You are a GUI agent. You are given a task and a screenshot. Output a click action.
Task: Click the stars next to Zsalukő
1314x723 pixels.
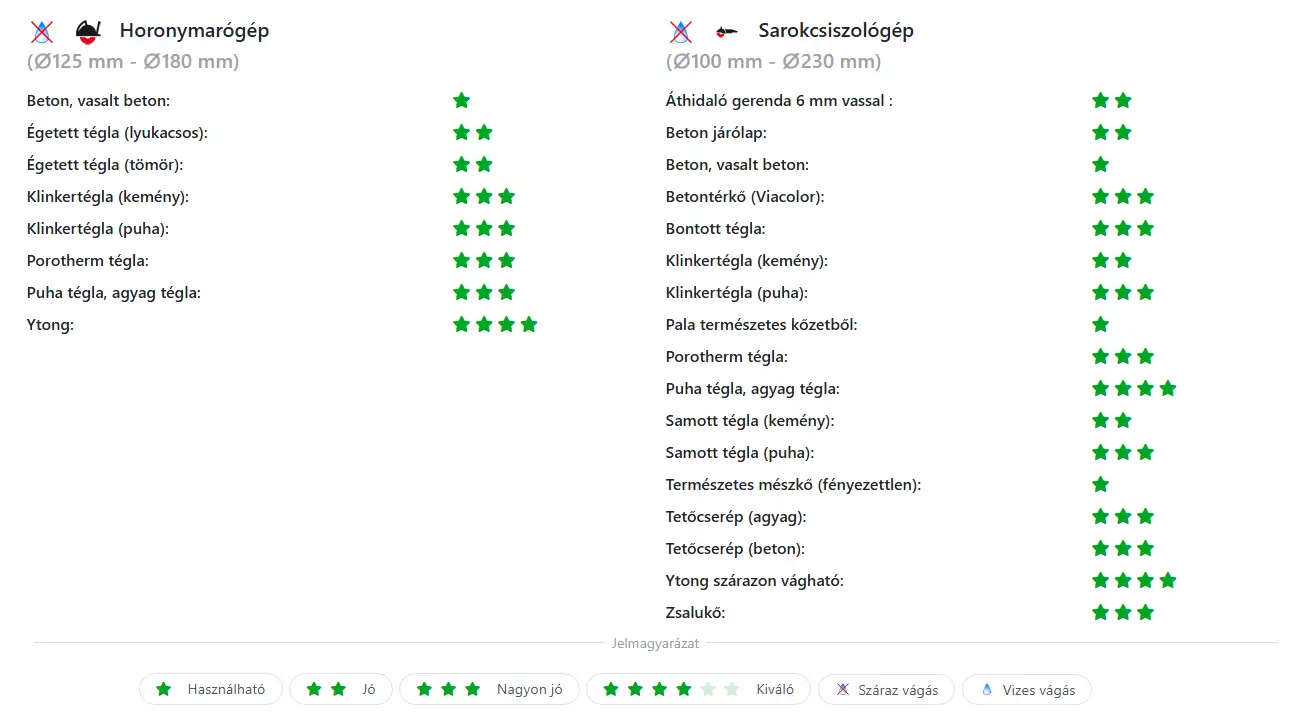[1123, 613]
